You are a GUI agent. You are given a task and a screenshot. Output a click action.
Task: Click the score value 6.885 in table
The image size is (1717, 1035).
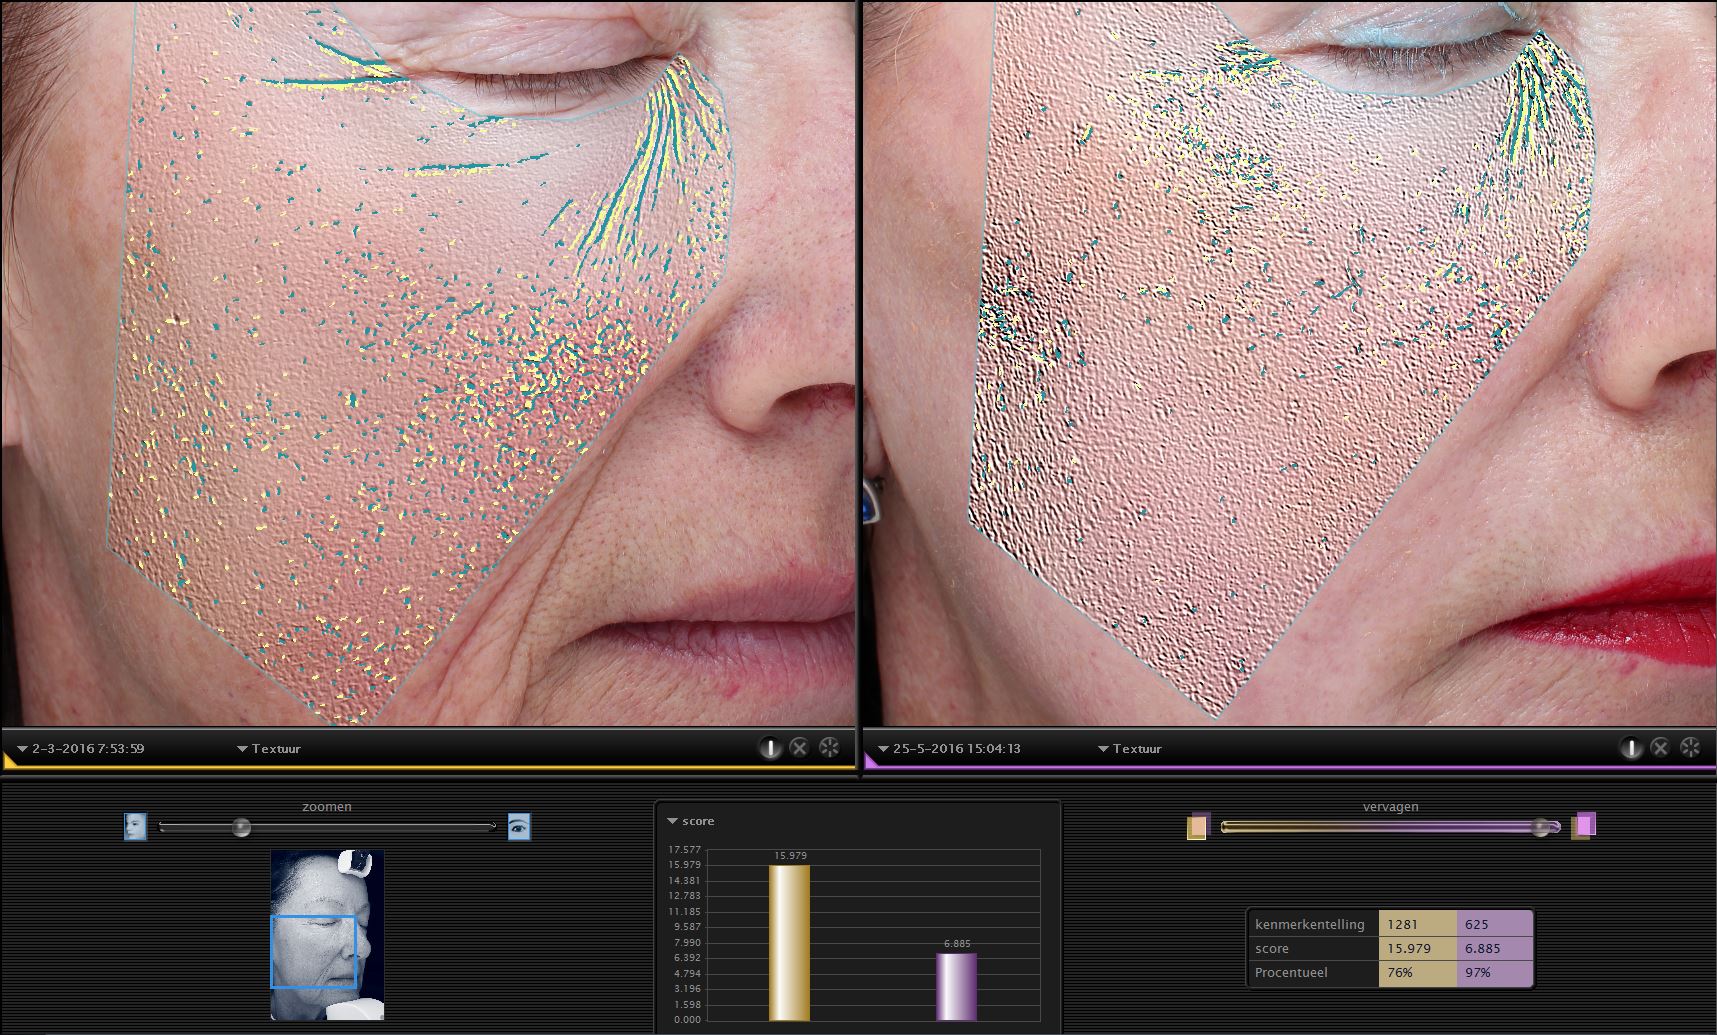click(1494, 948)
